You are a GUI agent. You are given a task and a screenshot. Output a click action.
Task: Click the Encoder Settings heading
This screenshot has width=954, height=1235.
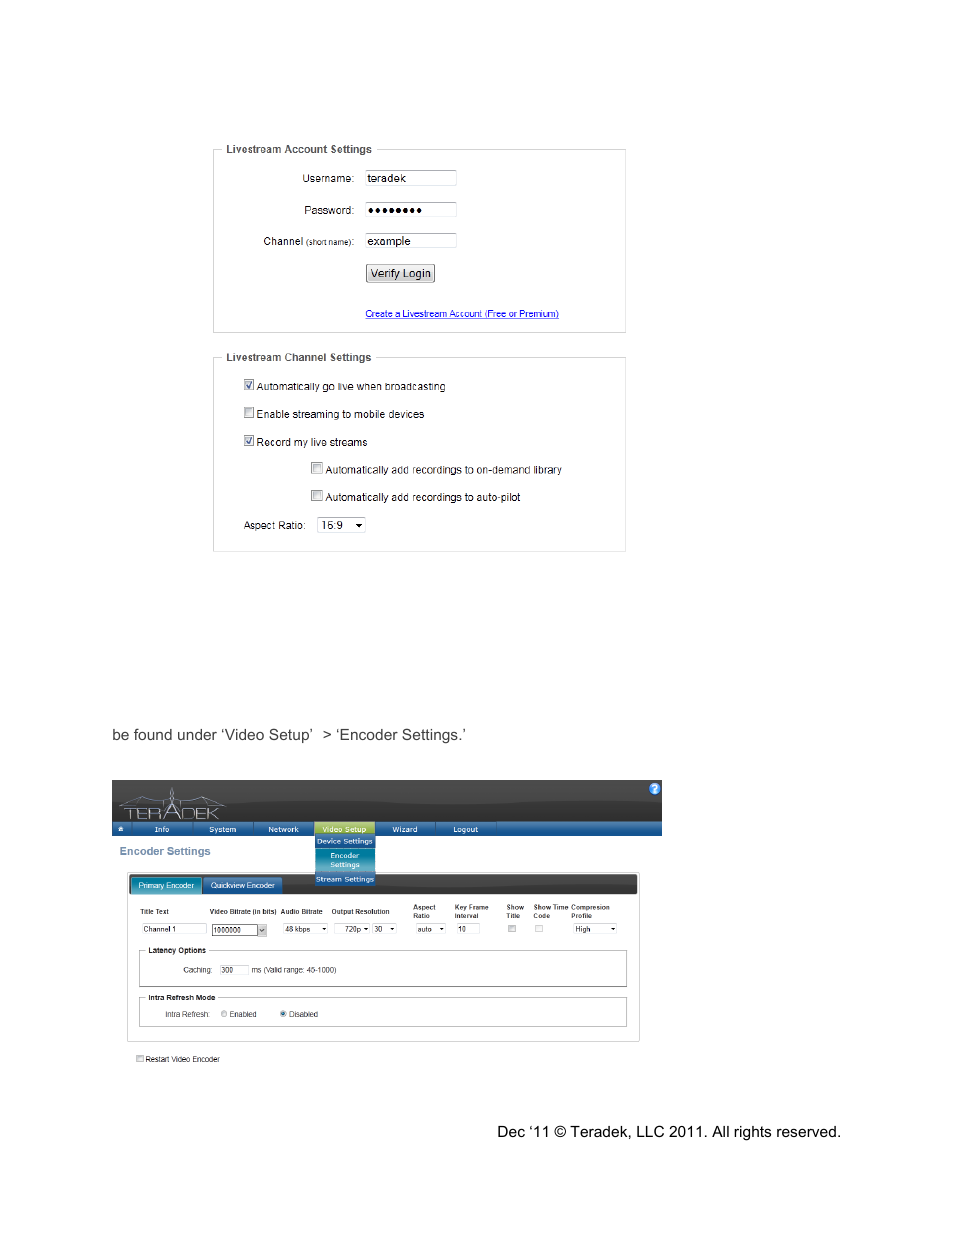[165, 852]
